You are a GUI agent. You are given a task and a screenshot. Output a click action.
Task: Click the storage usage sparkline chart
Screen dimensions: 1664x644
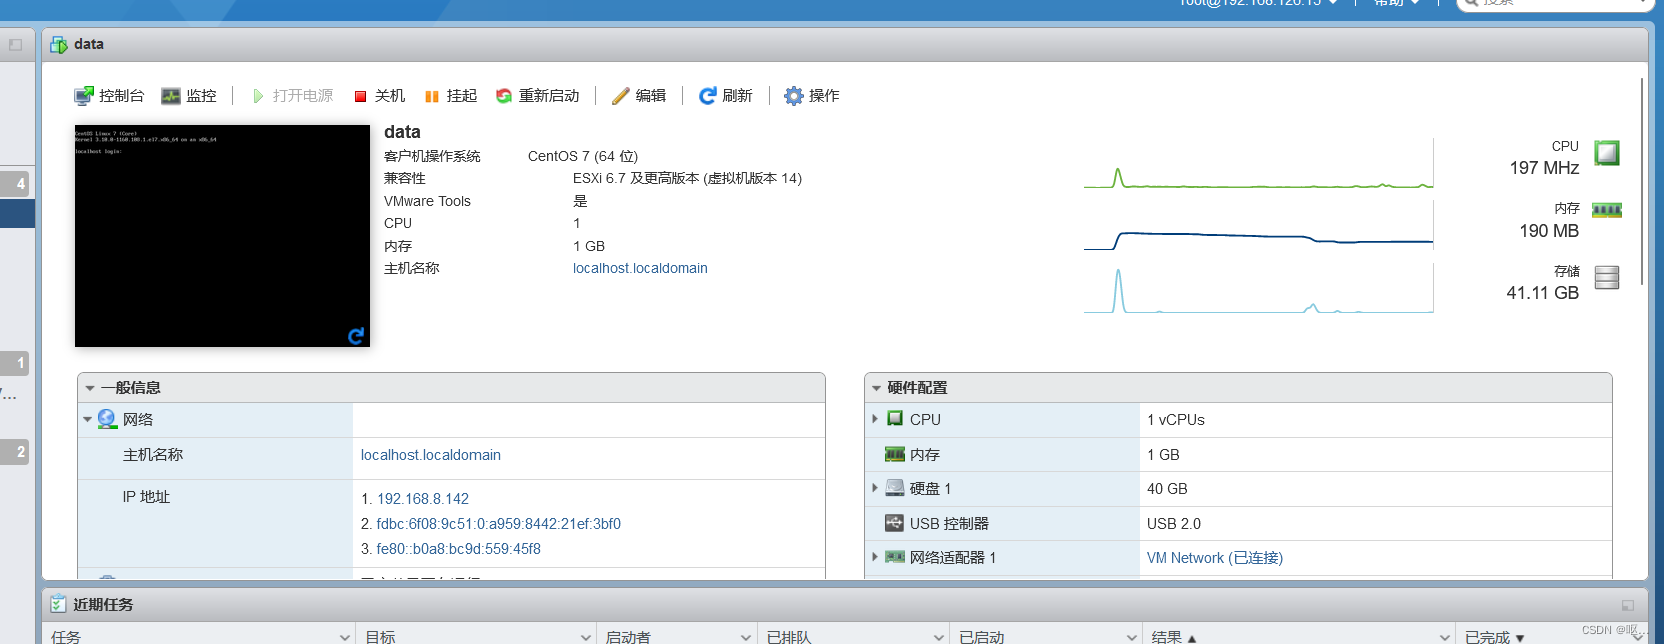(1259, 289)
